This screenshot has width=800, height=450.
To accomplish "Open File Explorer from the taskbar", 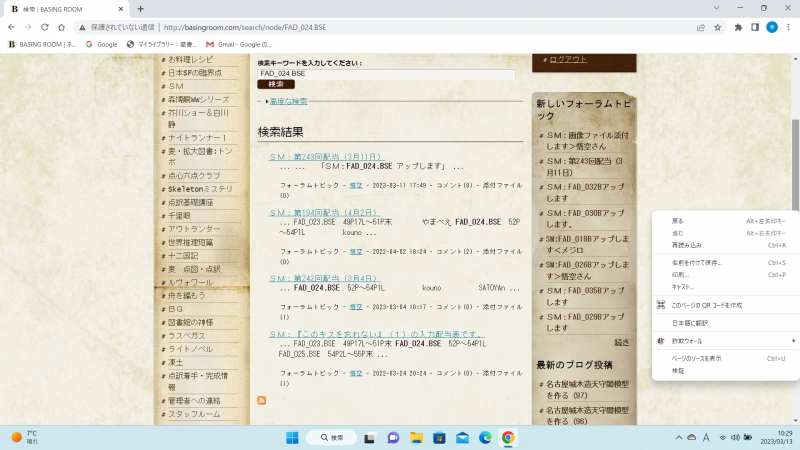I will coord(415,438).
